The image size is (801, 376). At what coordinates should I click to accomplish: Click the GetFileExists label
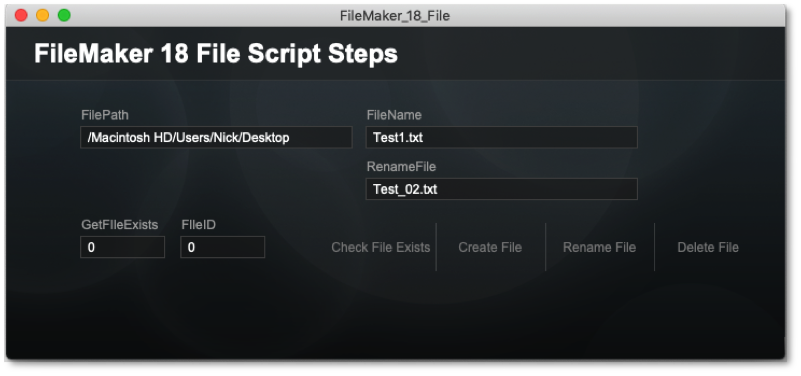point(120,225)
